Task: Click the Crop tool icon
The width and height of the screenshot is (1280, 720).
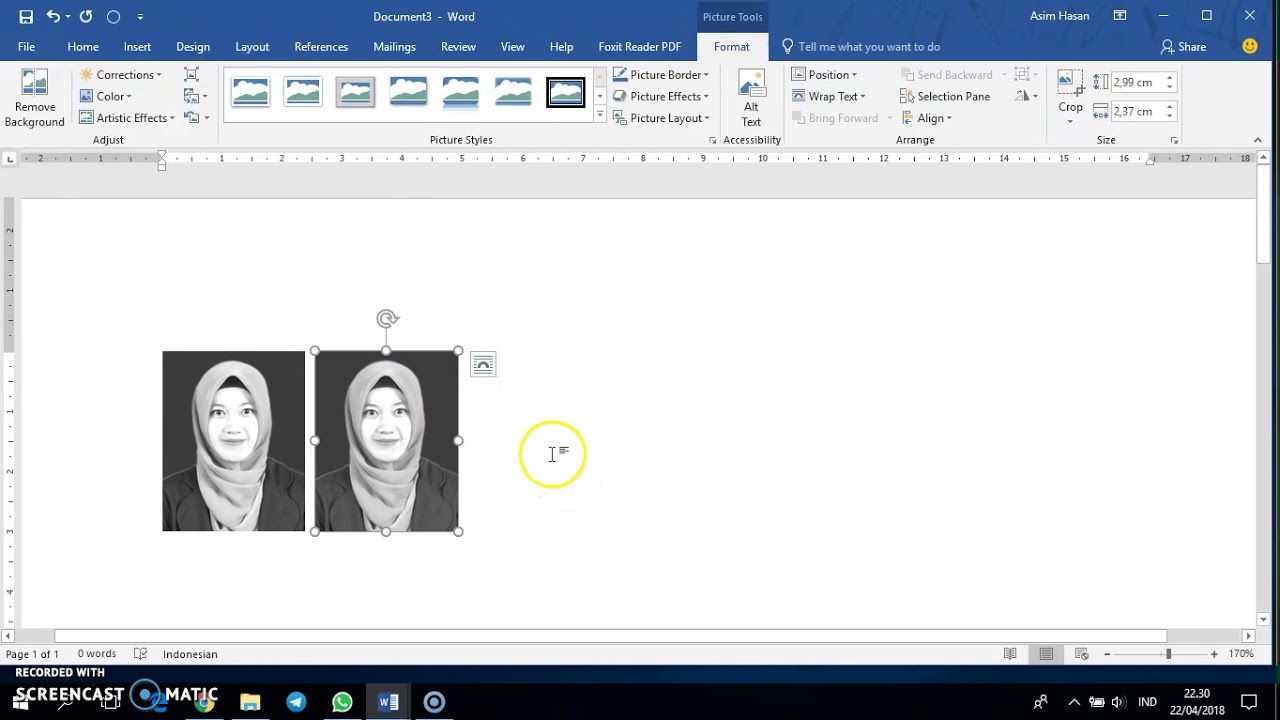Action: (x=1070, y=82)
